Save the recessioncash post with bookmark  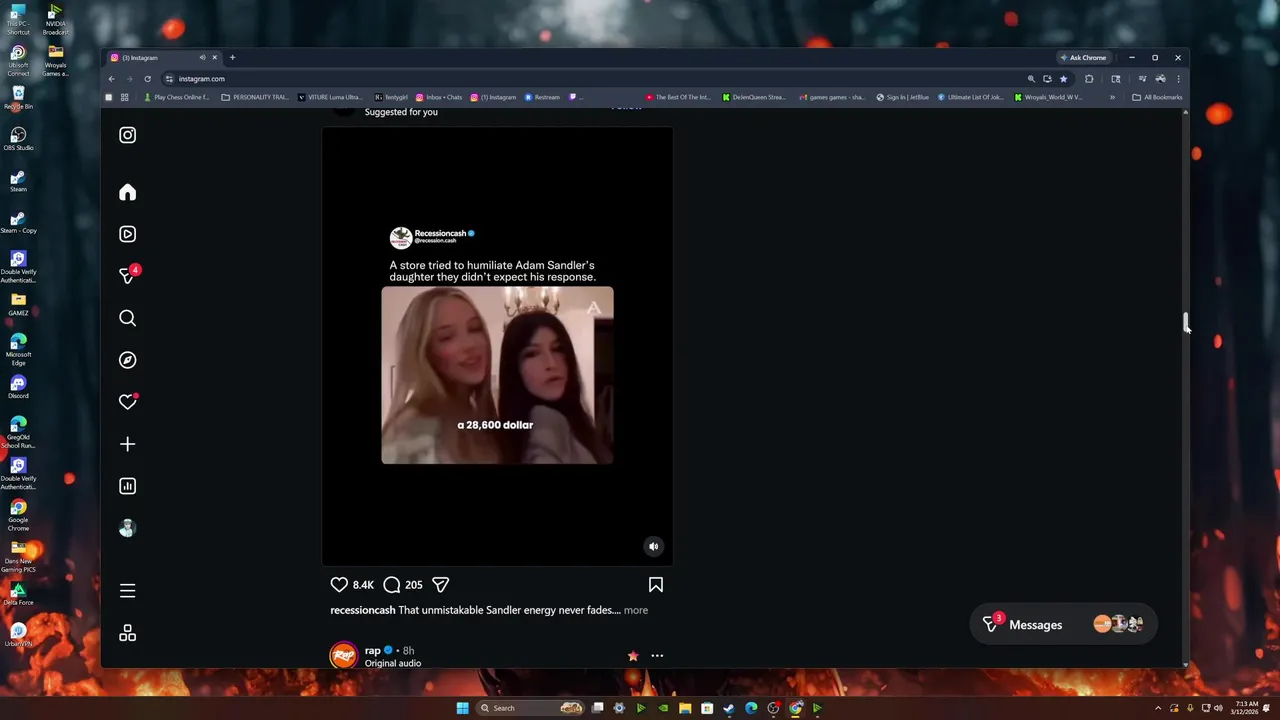[656, 585]
